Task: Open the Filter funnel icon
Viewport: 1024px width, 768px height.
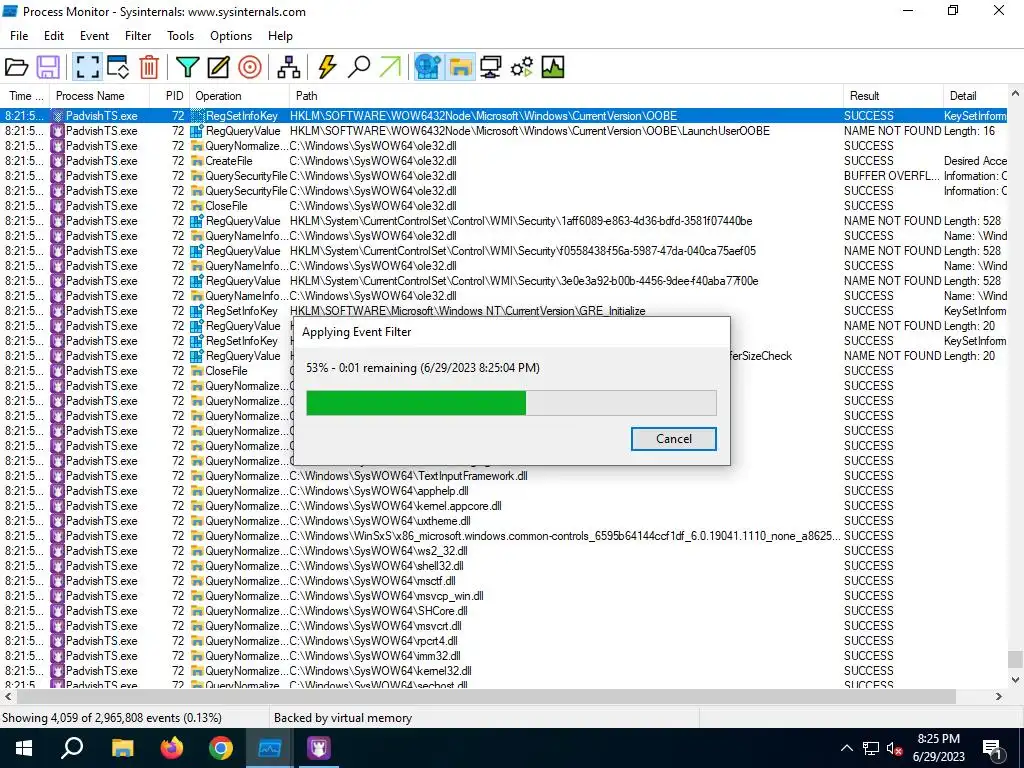Action: pyautogui.click(x=187, y=67)
